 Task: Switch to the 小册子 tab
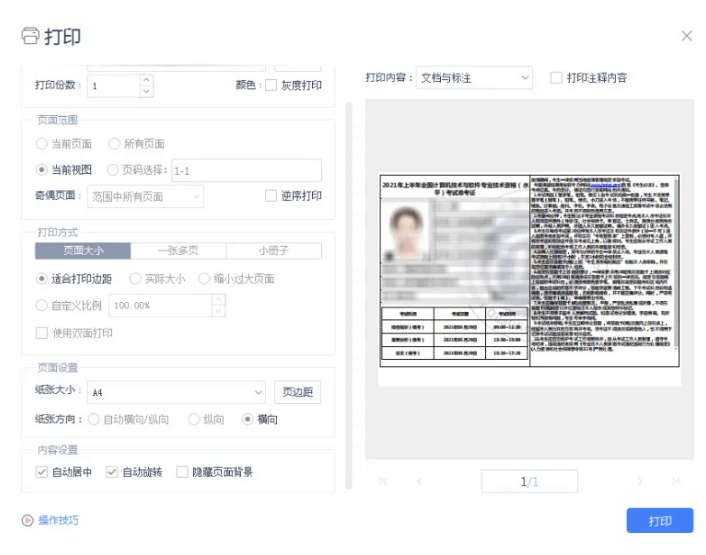pos(273,251)
